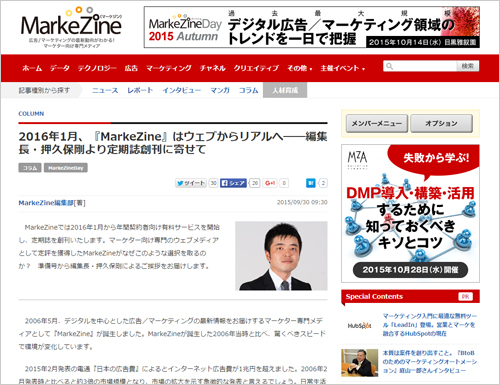Select the ニュース article type
Screen dimensions: 500x385
[x=105, y=90]
